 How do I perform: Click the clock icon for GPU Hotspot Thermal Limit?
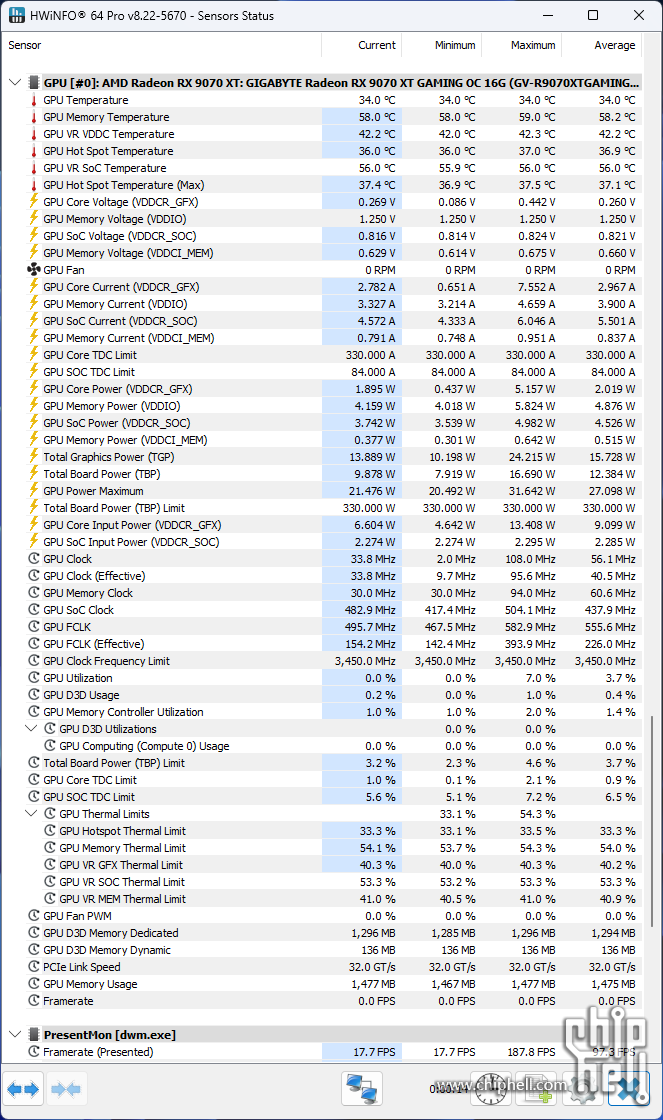click(x=50, y=831)
